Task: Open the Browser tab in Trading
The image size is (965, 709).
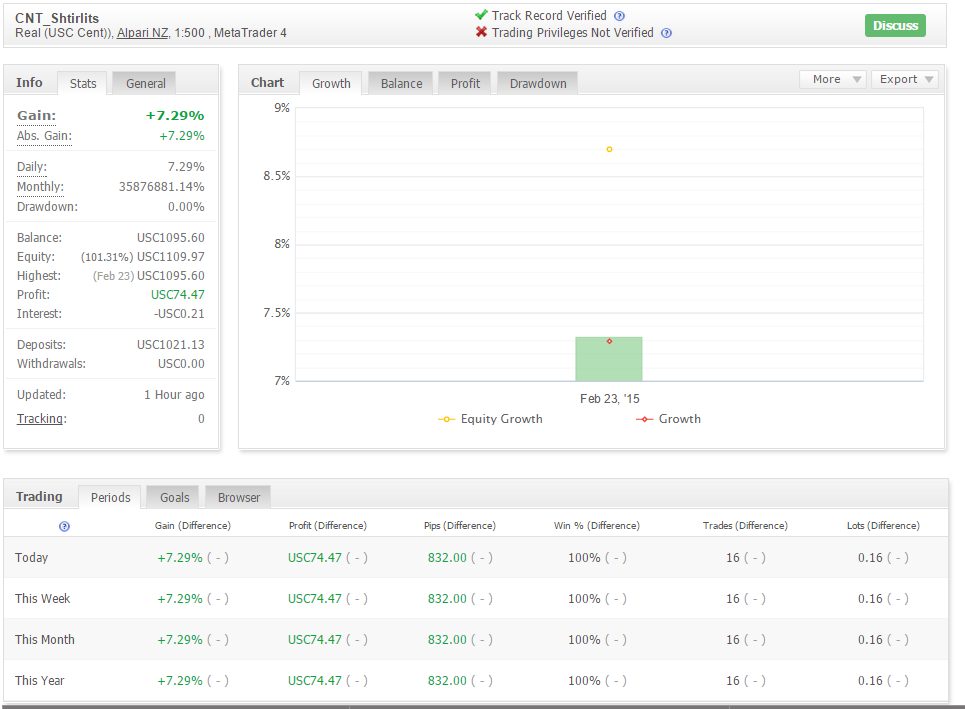Action: [239, 497]
